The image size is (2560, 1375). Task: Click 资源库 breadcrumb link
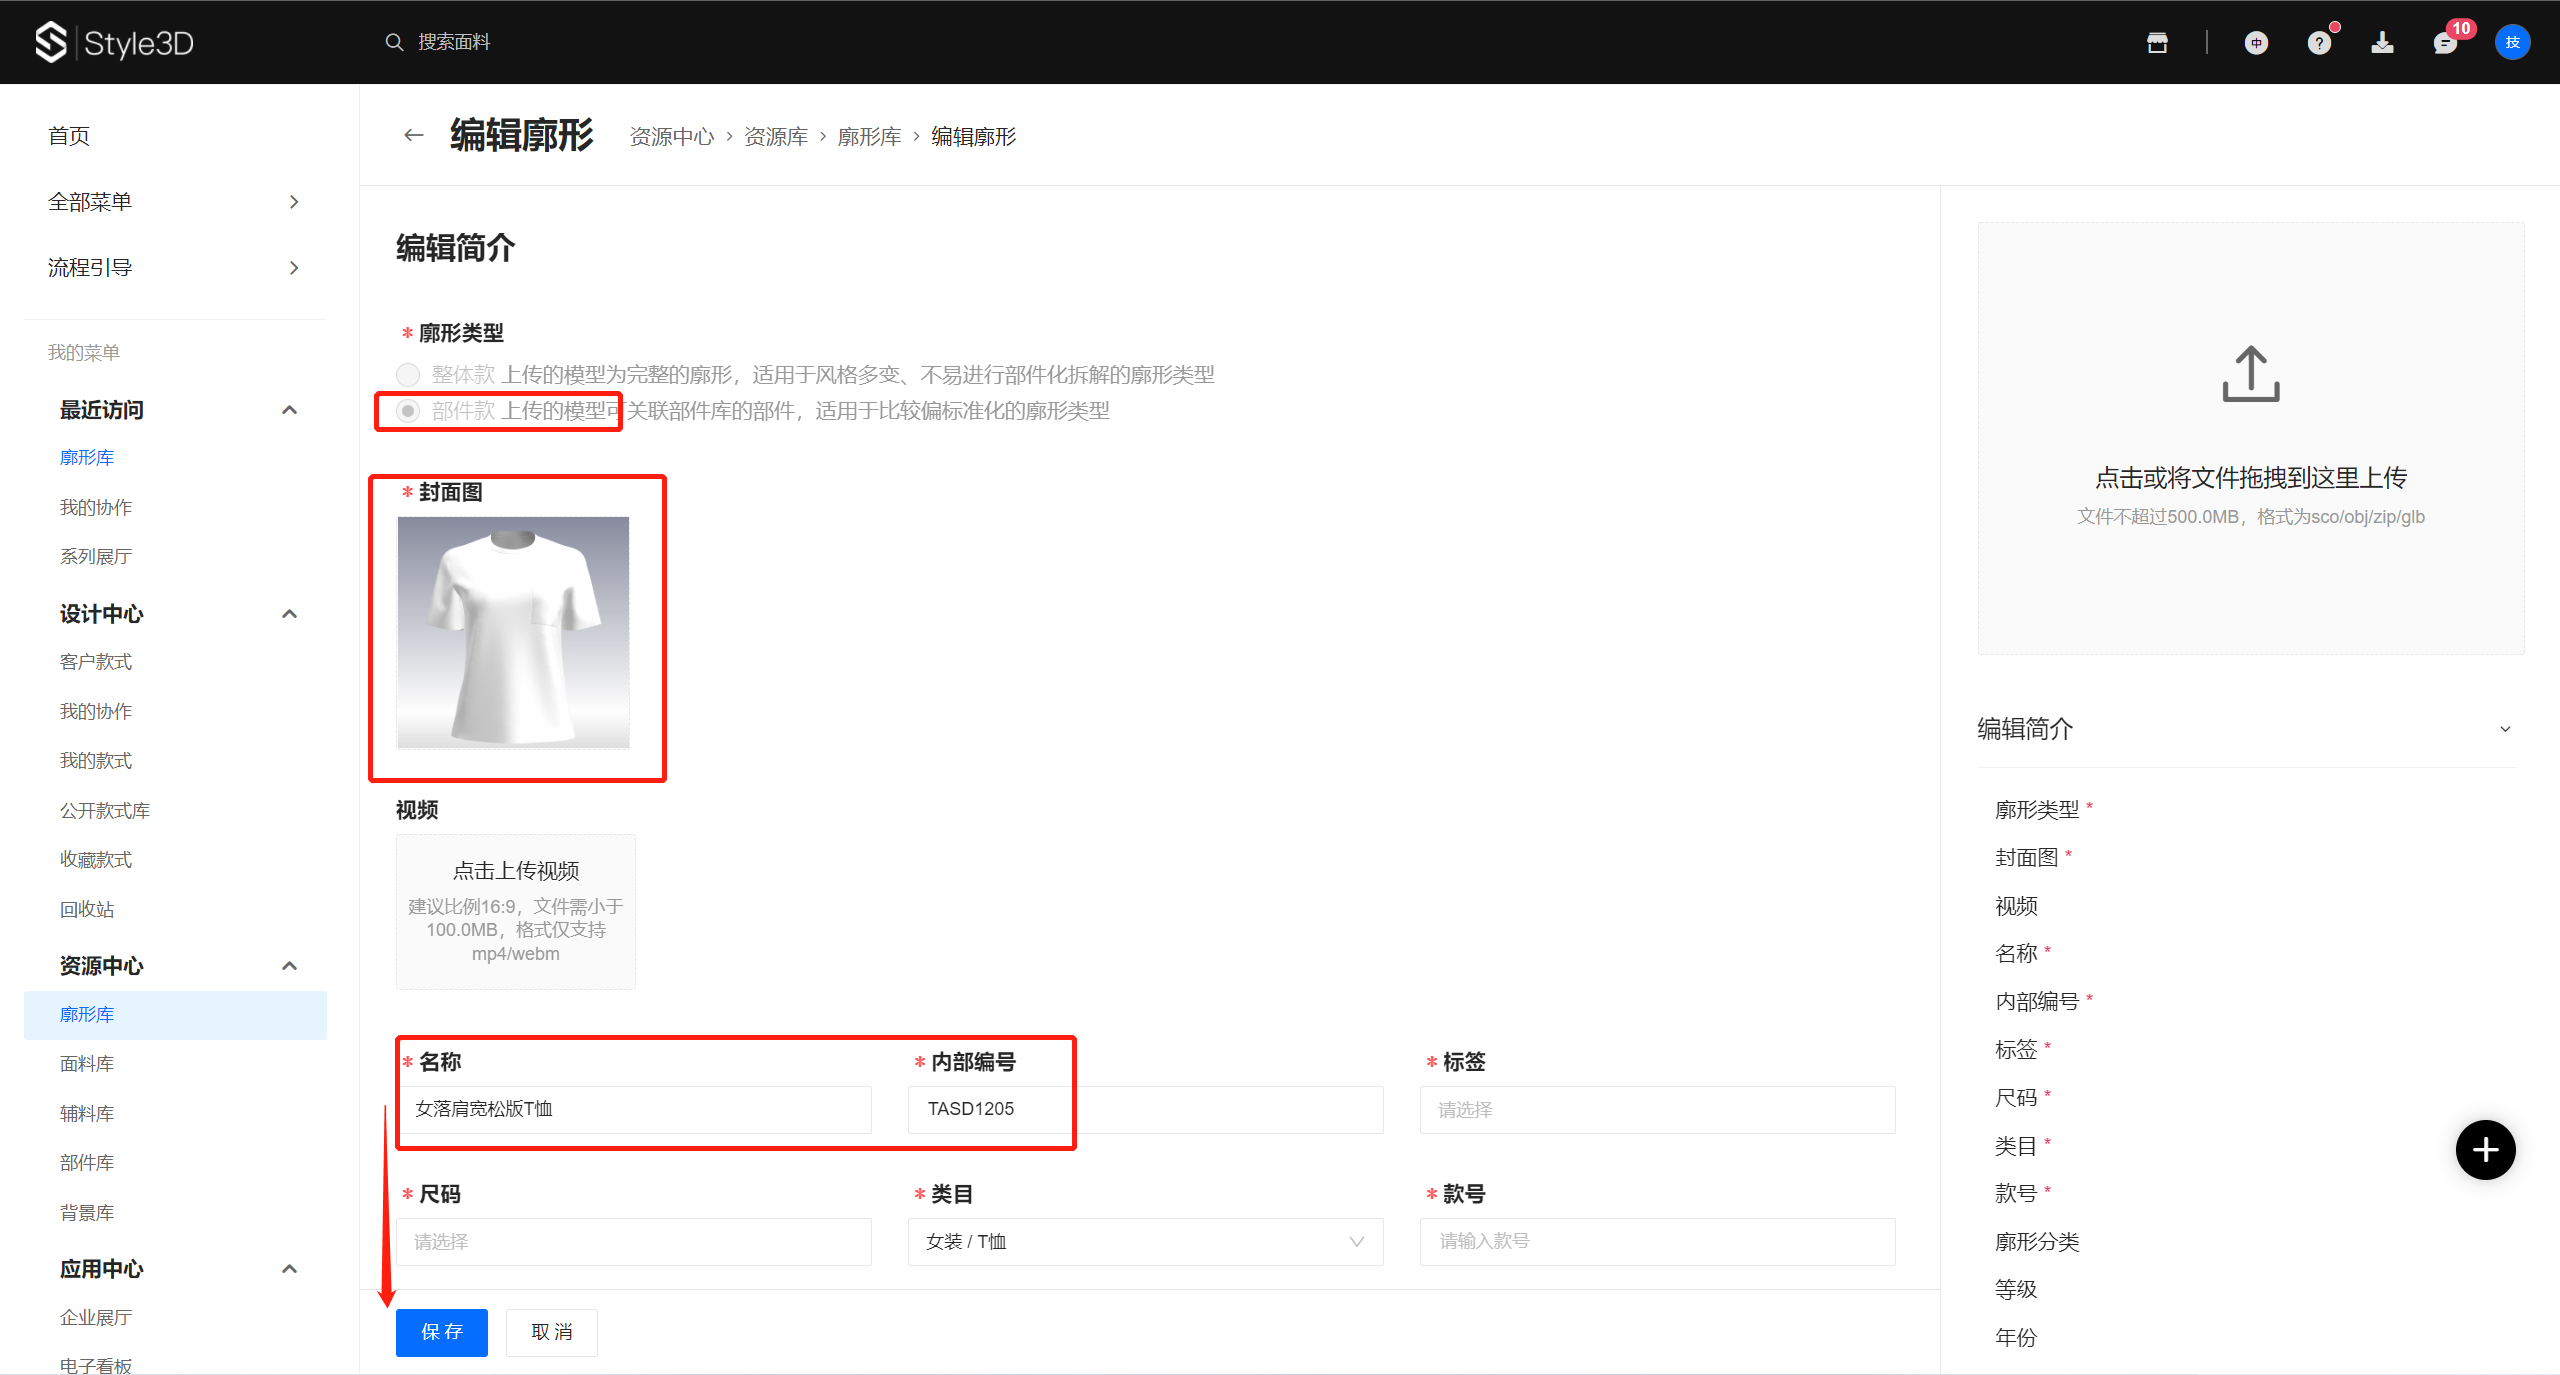pos(775,137)
